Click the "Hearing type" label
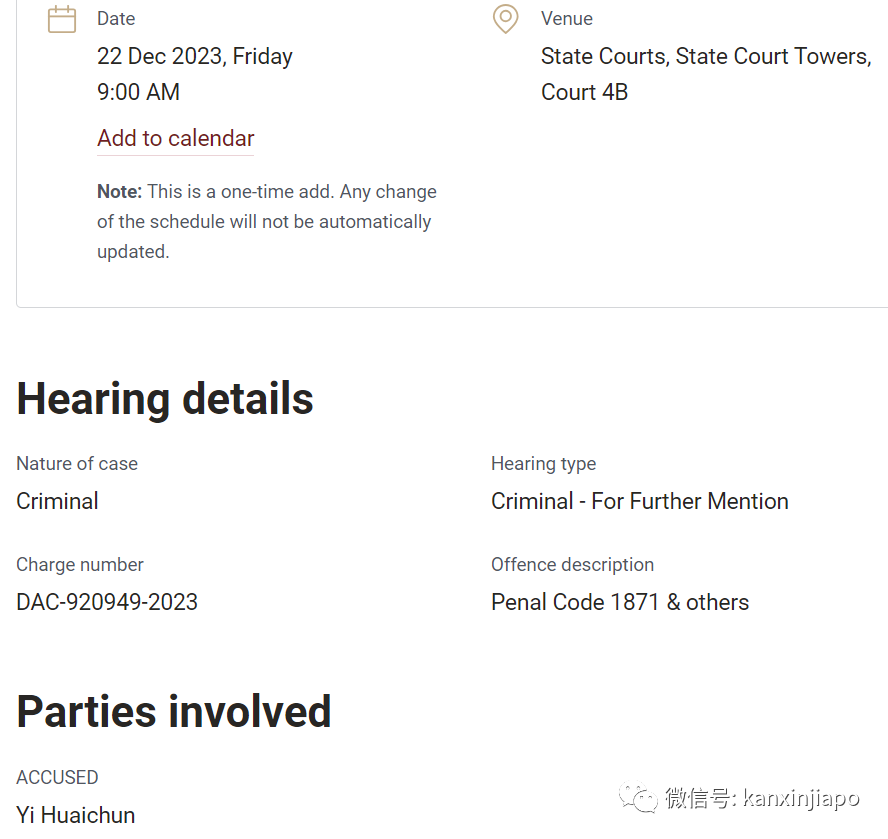Screen dimensions: 888x839 tap(544, 464)
